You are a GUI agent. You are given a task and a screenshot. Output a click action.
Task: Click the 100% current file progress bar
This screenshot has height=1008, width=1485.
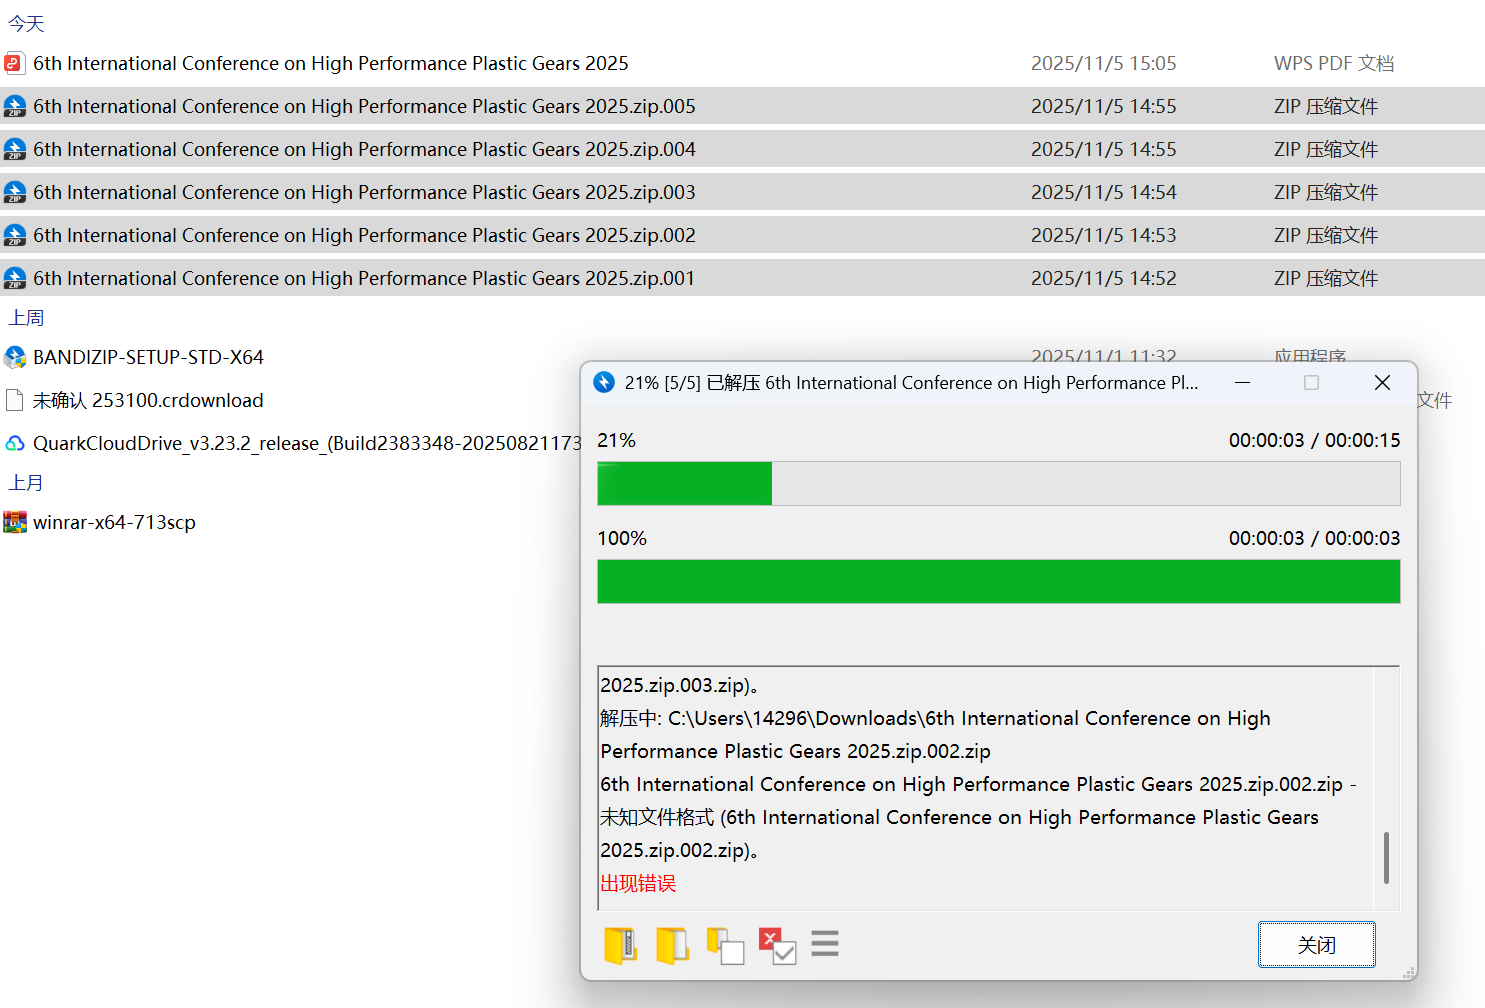click(998, 581)
